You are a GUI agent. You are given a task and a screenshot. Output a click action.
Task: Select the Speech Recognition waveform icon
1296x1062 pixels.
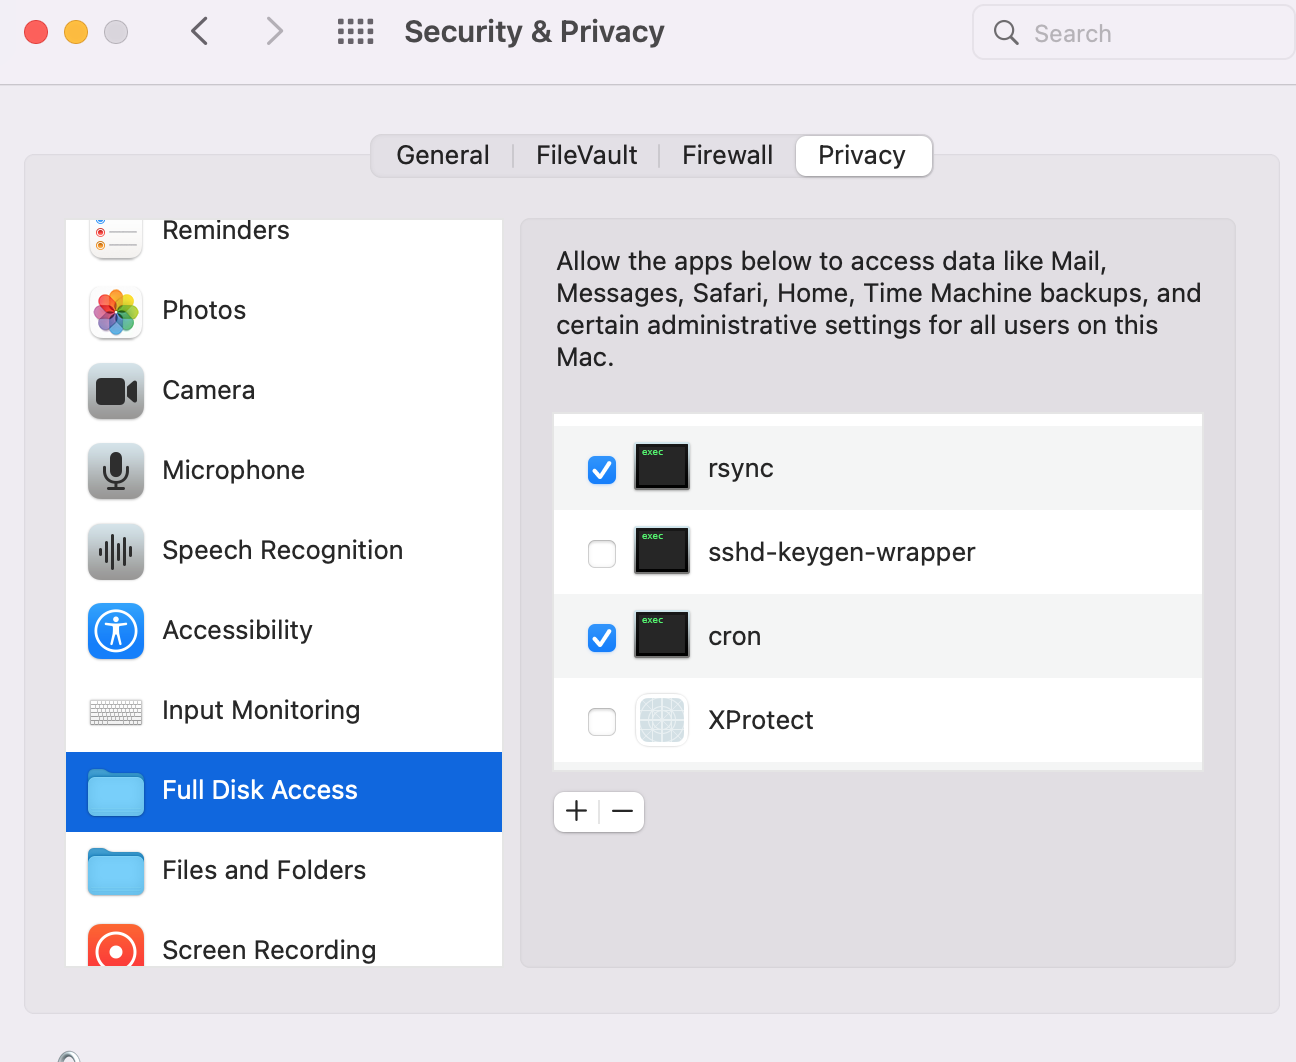[116, 551]
